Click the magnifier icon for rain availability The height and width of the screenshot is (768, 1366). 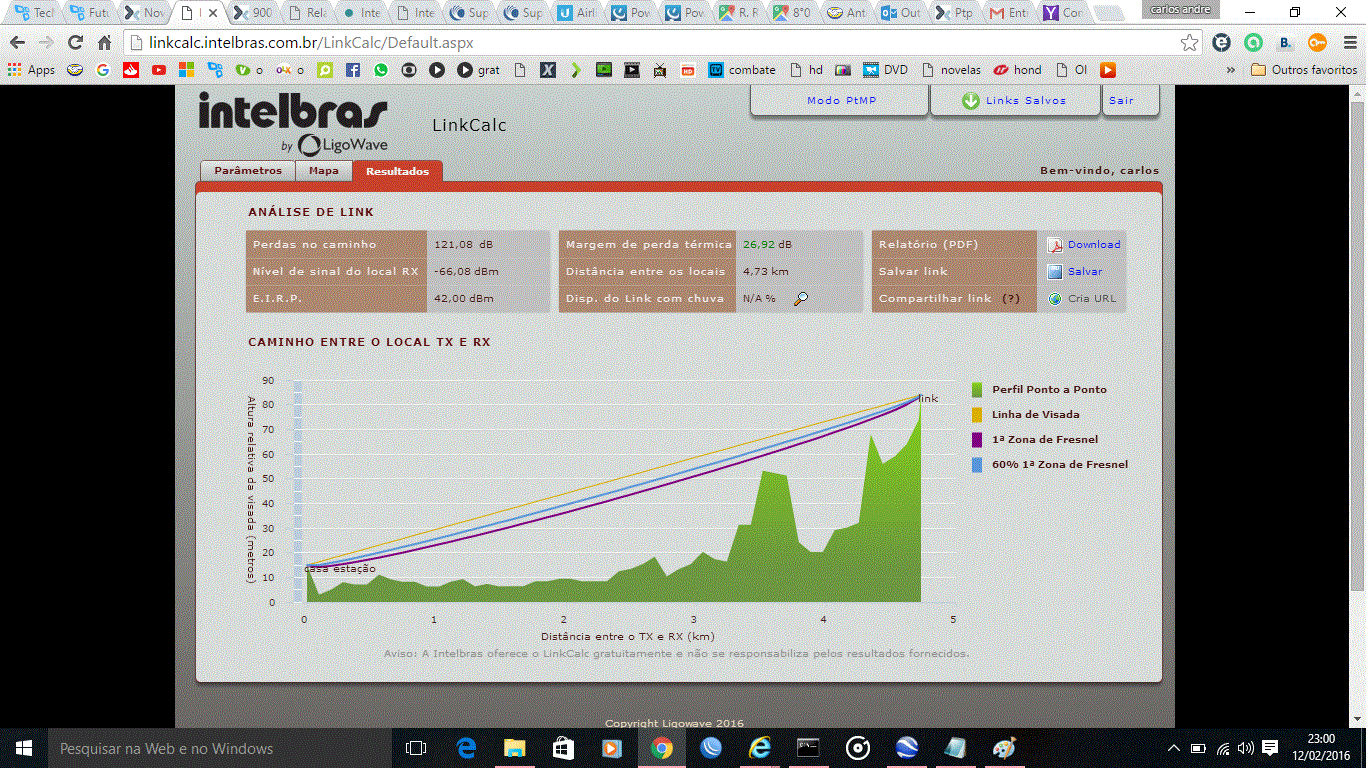point(800,299)
